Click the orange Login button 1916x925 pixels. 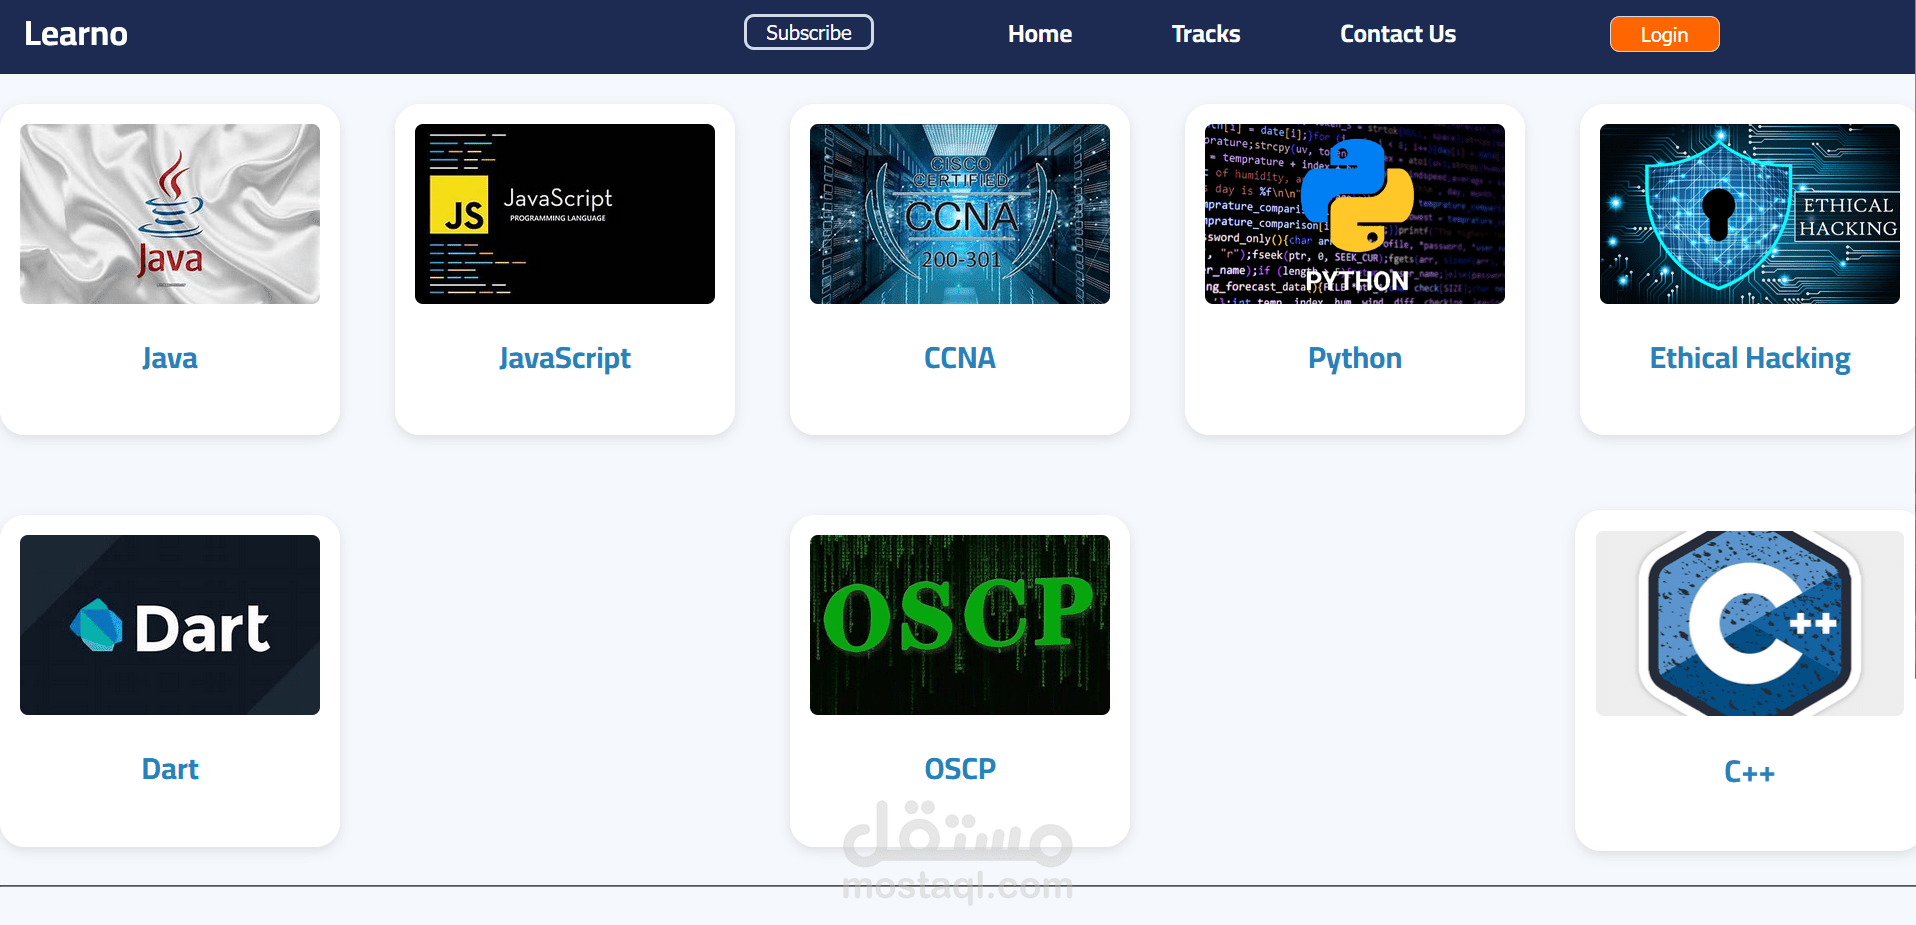(1665, 34)
